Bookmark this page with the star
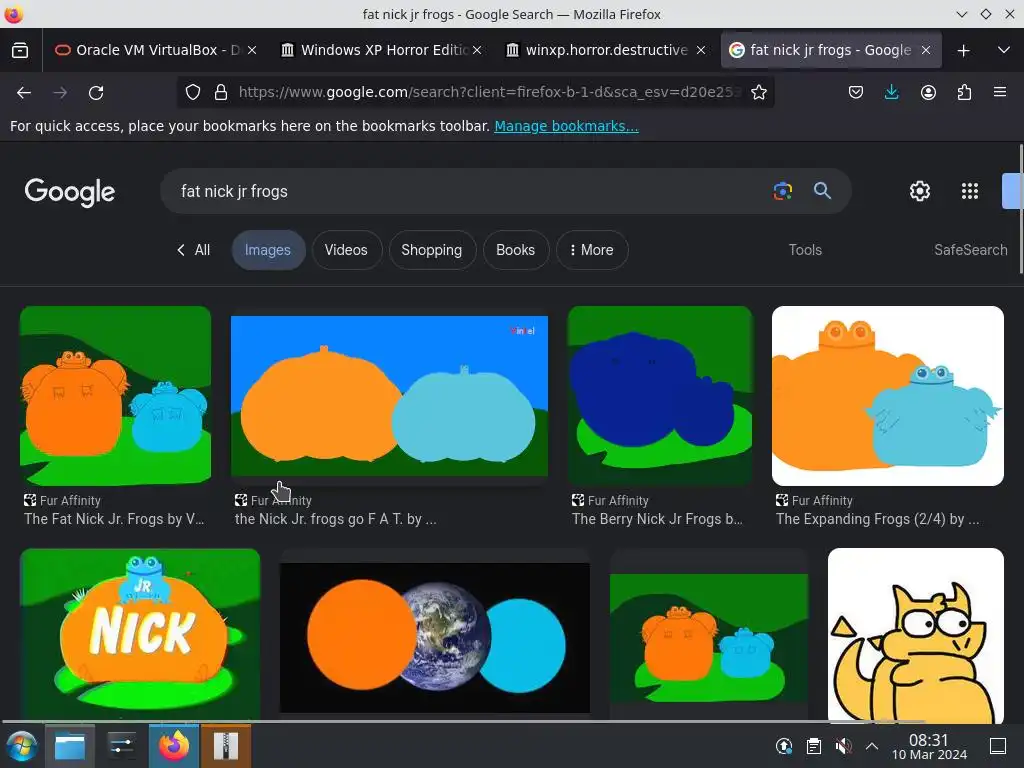Image resolution: width=1024 pixels, height=768 pixels. coord(758,92)
